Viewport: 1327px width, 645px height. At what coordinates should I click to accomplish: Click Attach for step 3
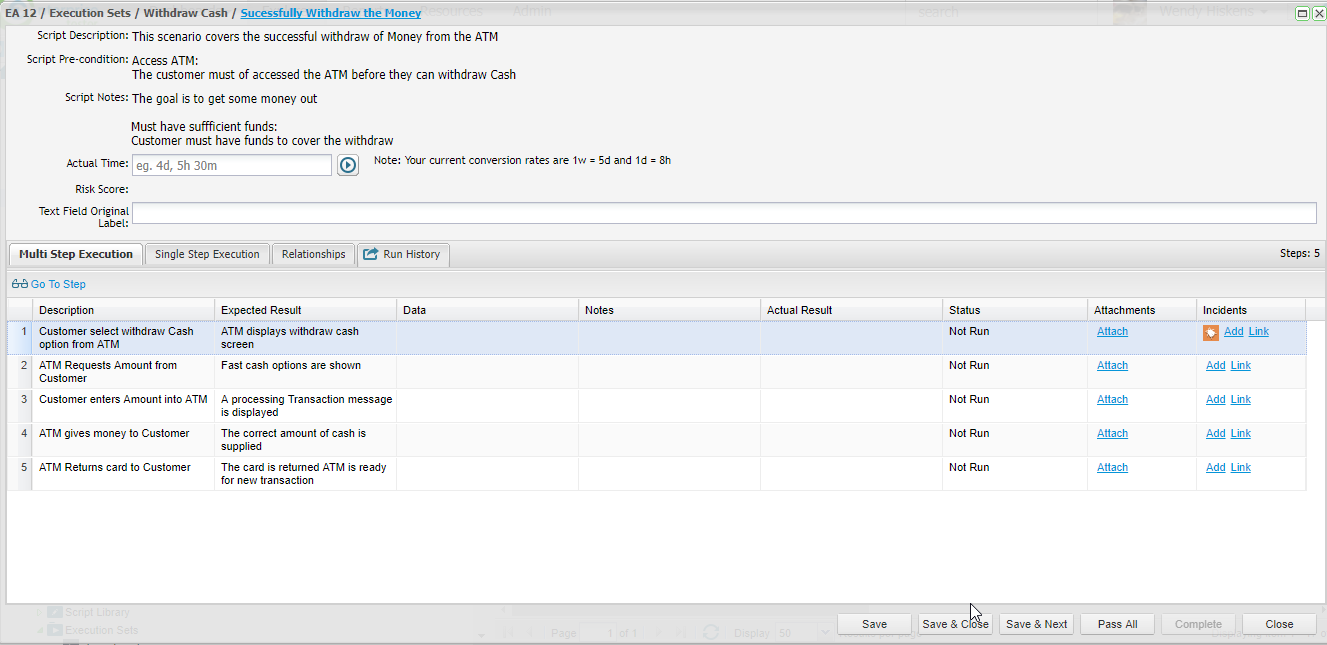pyautogui.click(x=1112, y=400)
